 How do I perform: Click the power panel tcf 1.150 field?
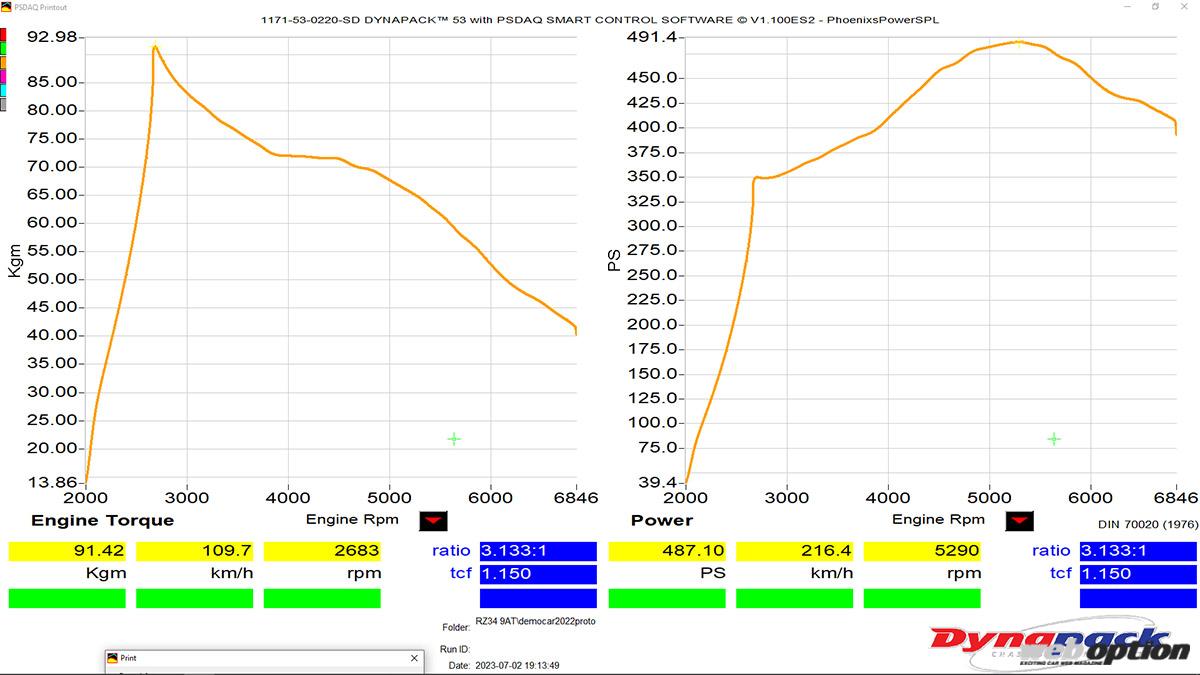coord(1138,574)
